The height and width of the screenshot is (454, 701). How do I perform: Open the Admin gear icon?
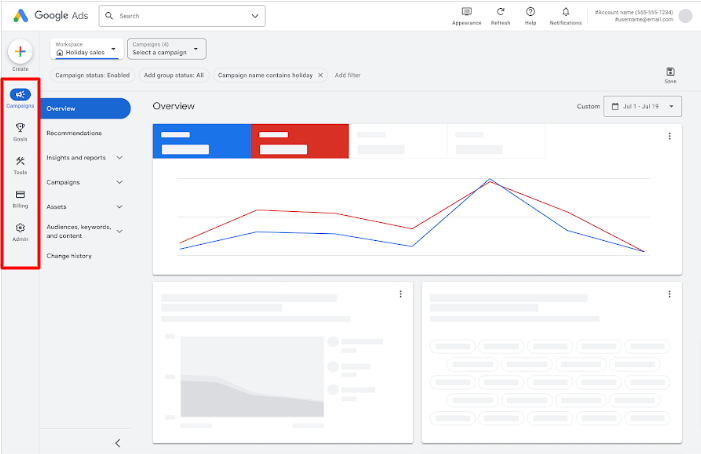20,228
